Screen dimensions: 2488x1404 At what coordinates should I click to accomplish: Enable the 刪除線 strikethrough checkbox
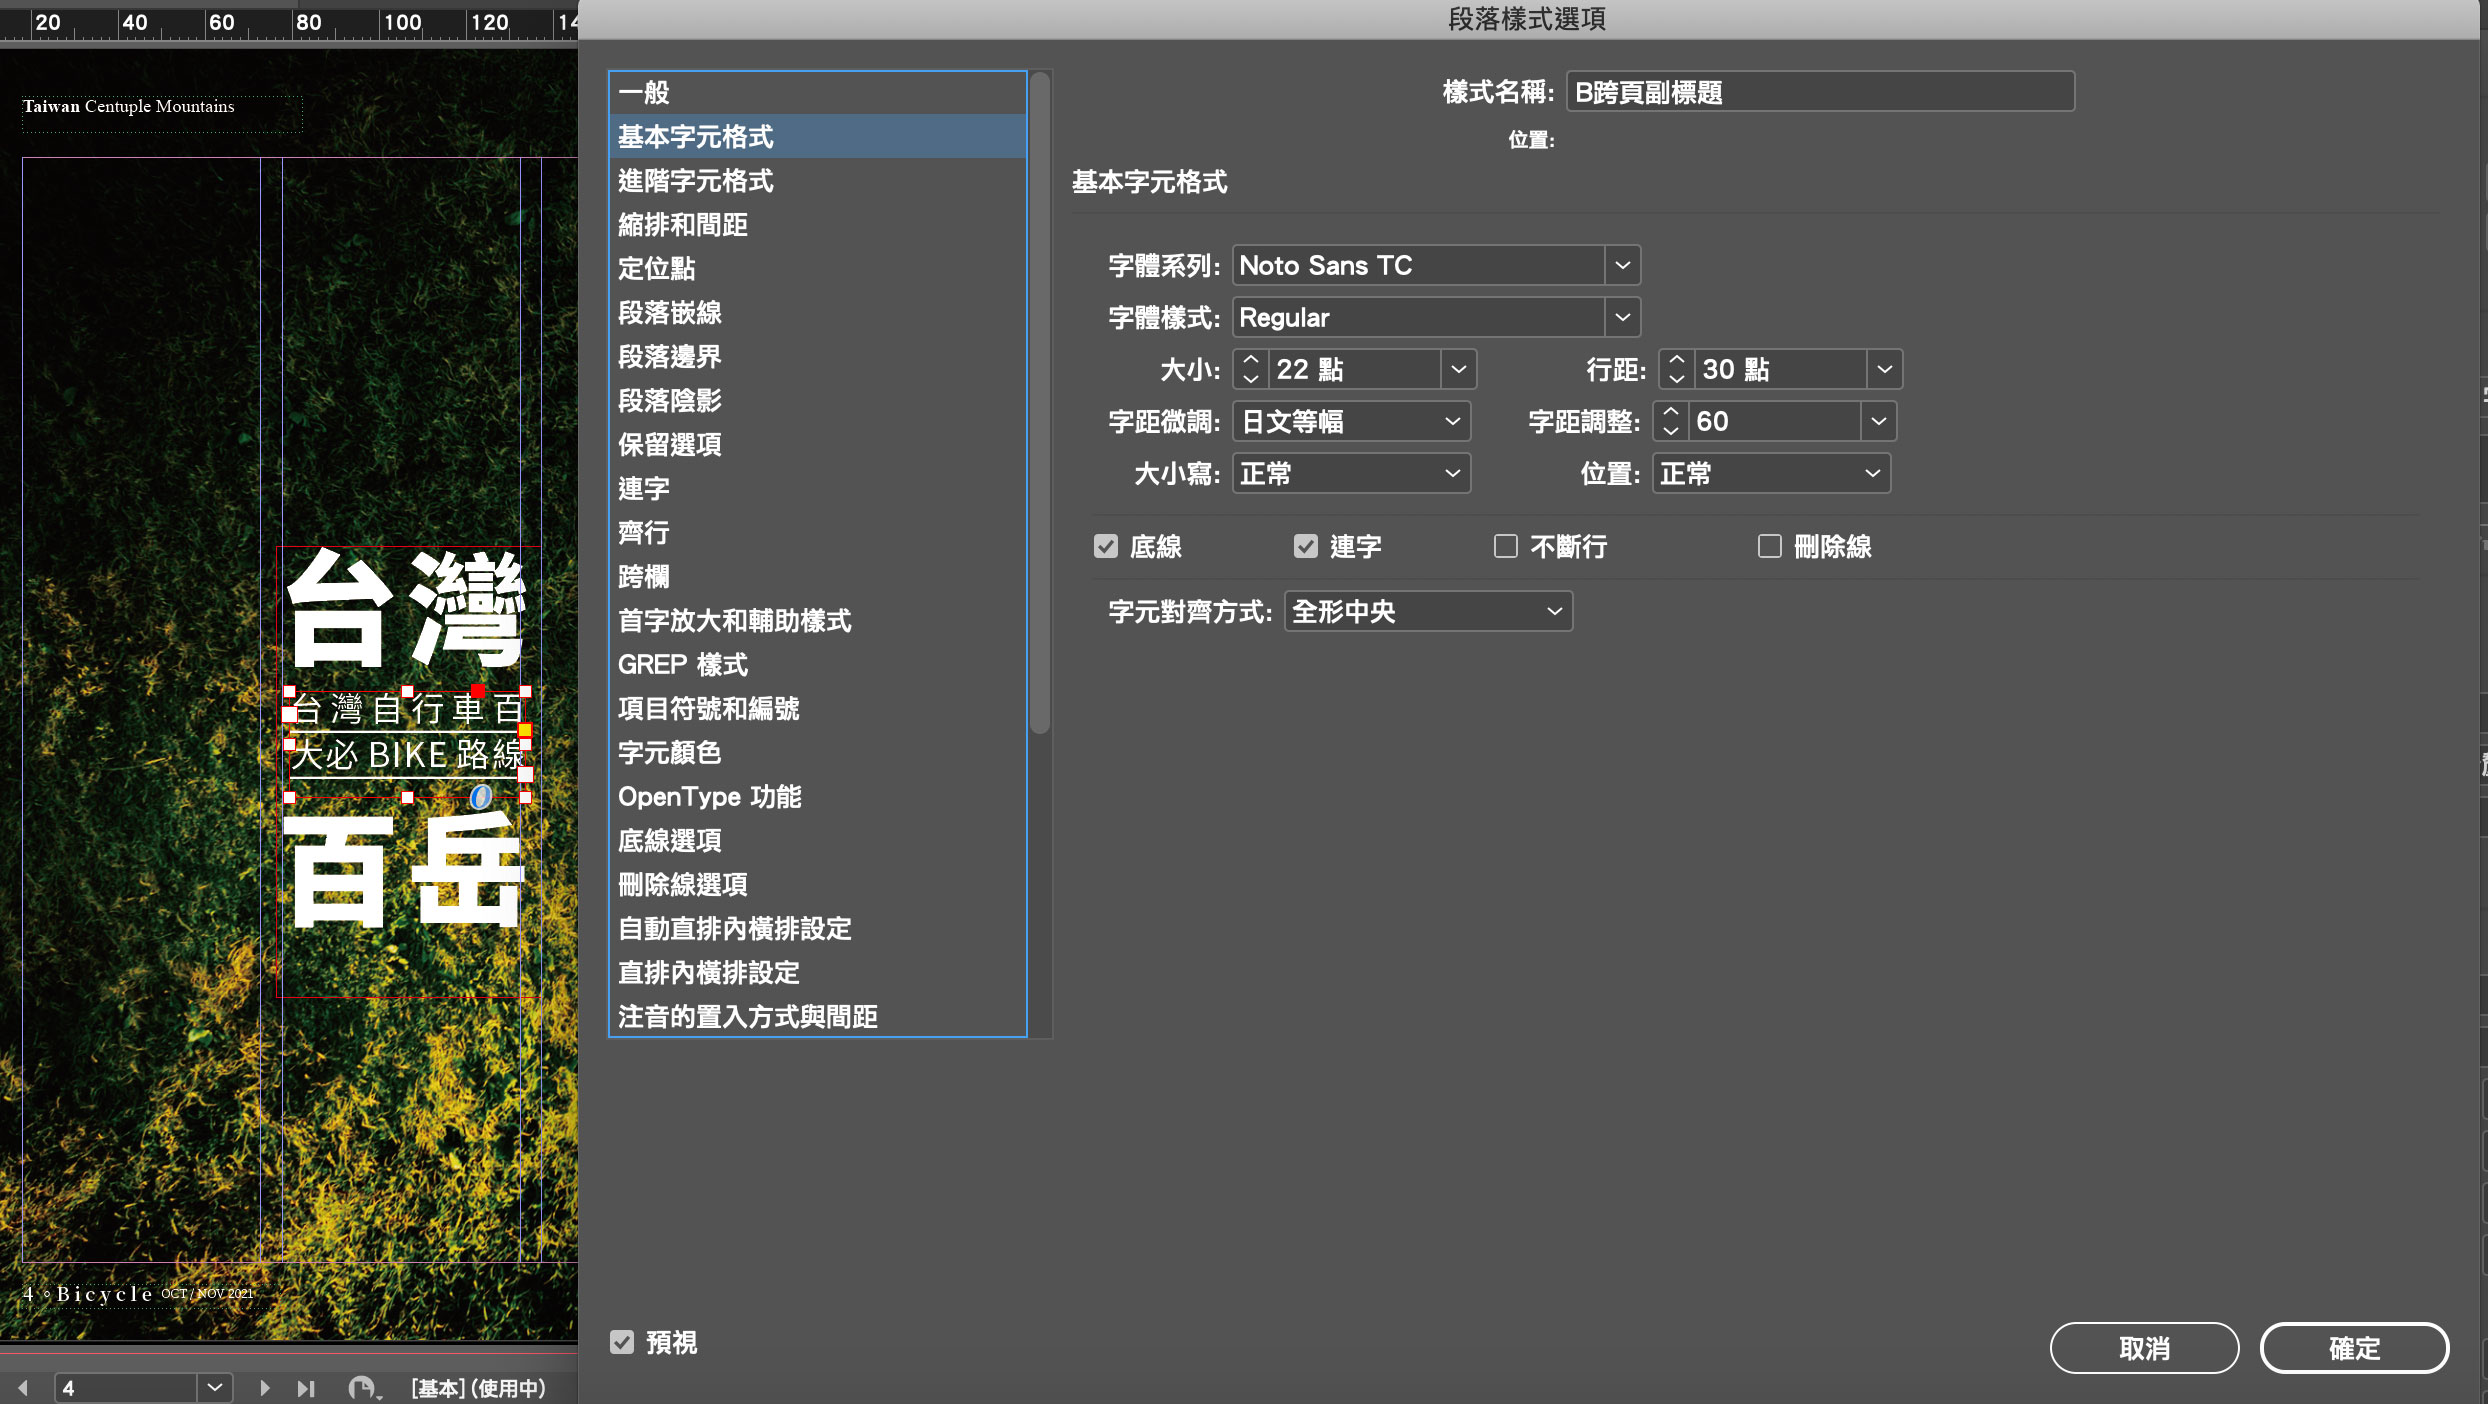(x=1769, y=546)
